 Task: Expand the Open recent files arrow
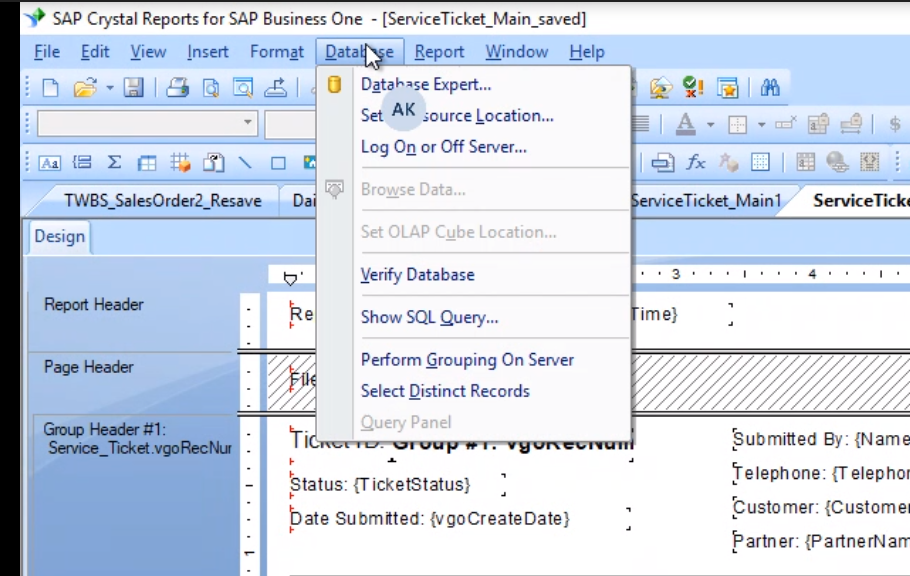tap(110, 88)
